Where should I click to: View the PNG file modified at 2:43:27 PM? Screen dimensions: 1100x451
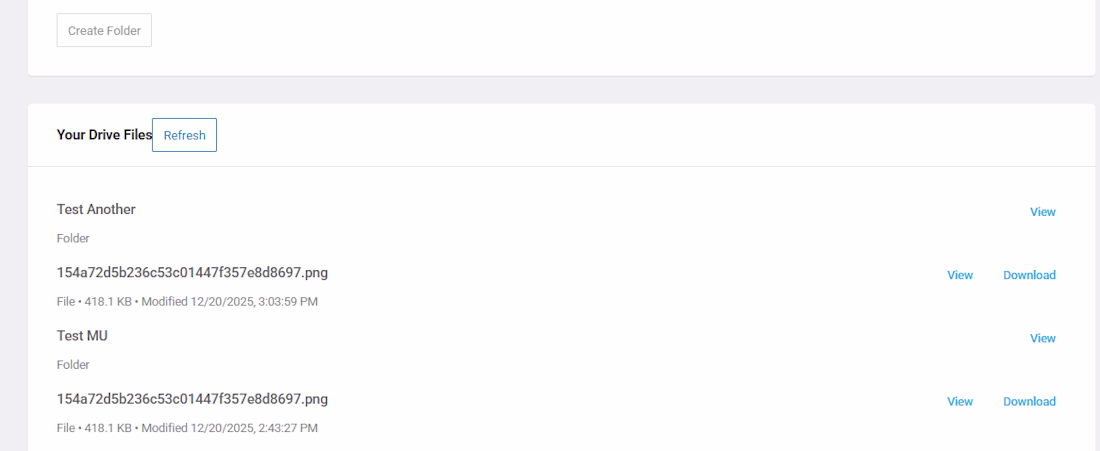[959, 401]
